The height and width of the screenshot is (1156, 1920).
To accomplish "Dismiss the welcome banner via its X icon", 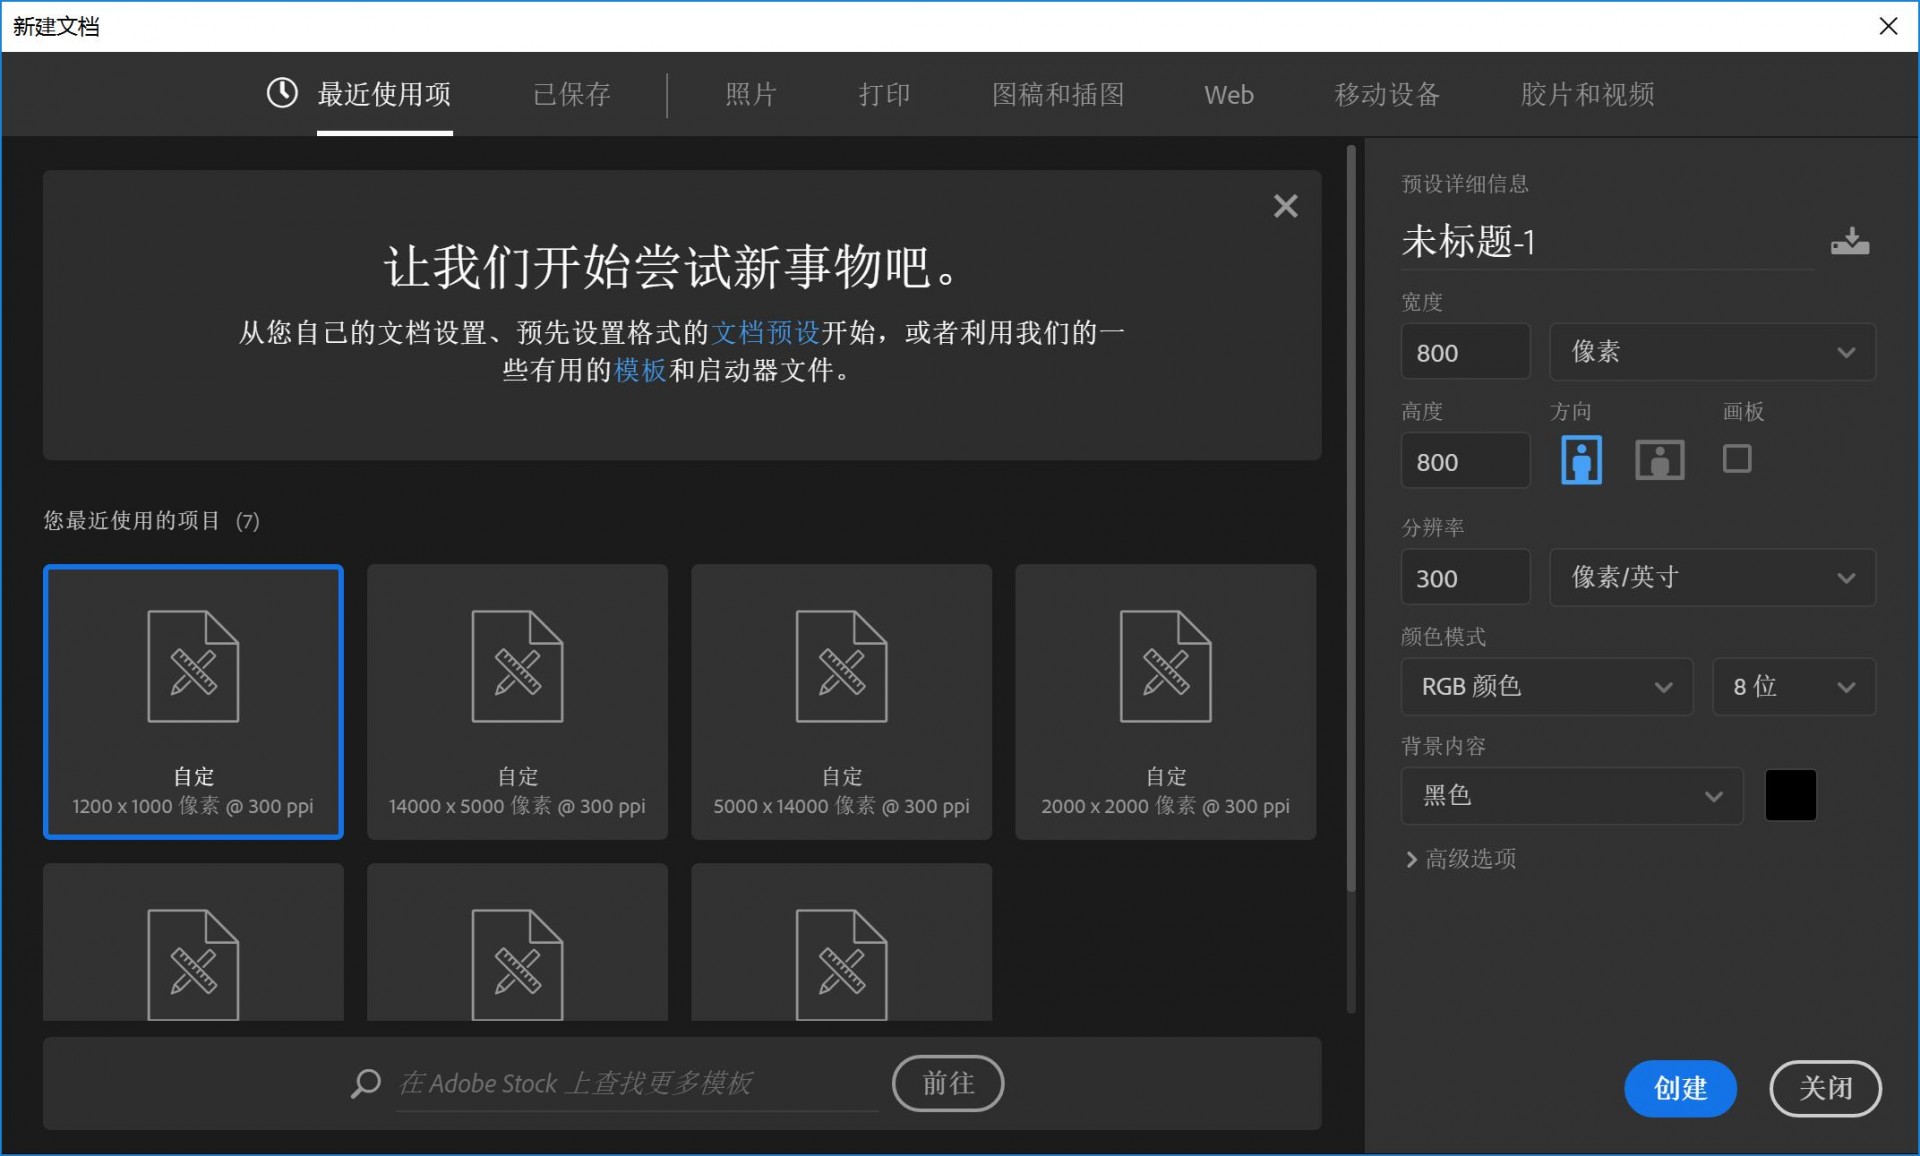I will click(1286, 206).
